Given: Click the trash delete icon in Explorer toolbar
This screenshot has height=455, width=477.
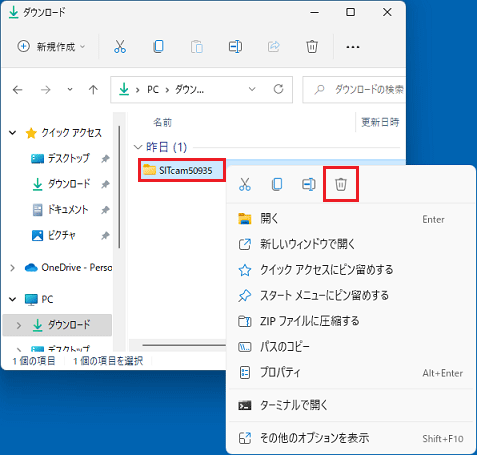Looking at the screenshot, I should [312, 46].
